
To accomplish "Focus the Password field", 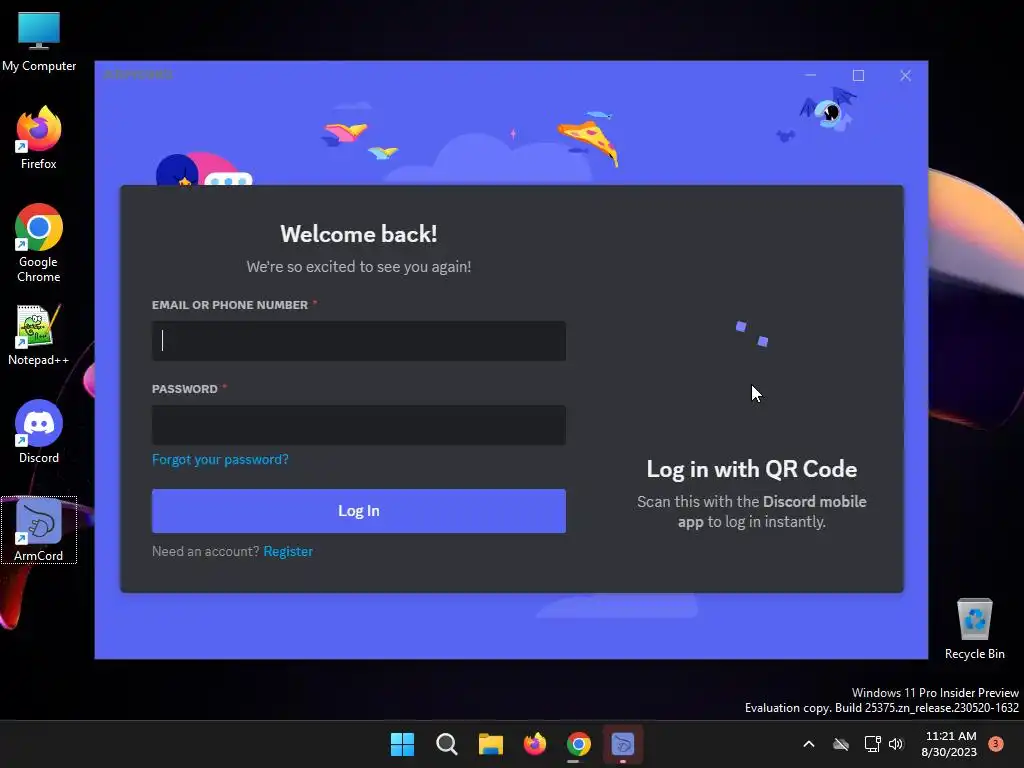I will [x=359, y=425].
